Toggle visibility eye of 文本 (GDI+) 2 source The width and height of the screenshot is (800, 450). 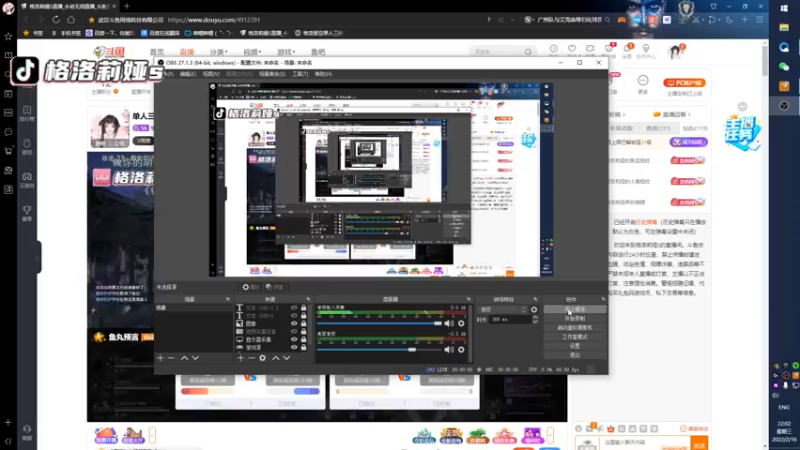[294, 308]
